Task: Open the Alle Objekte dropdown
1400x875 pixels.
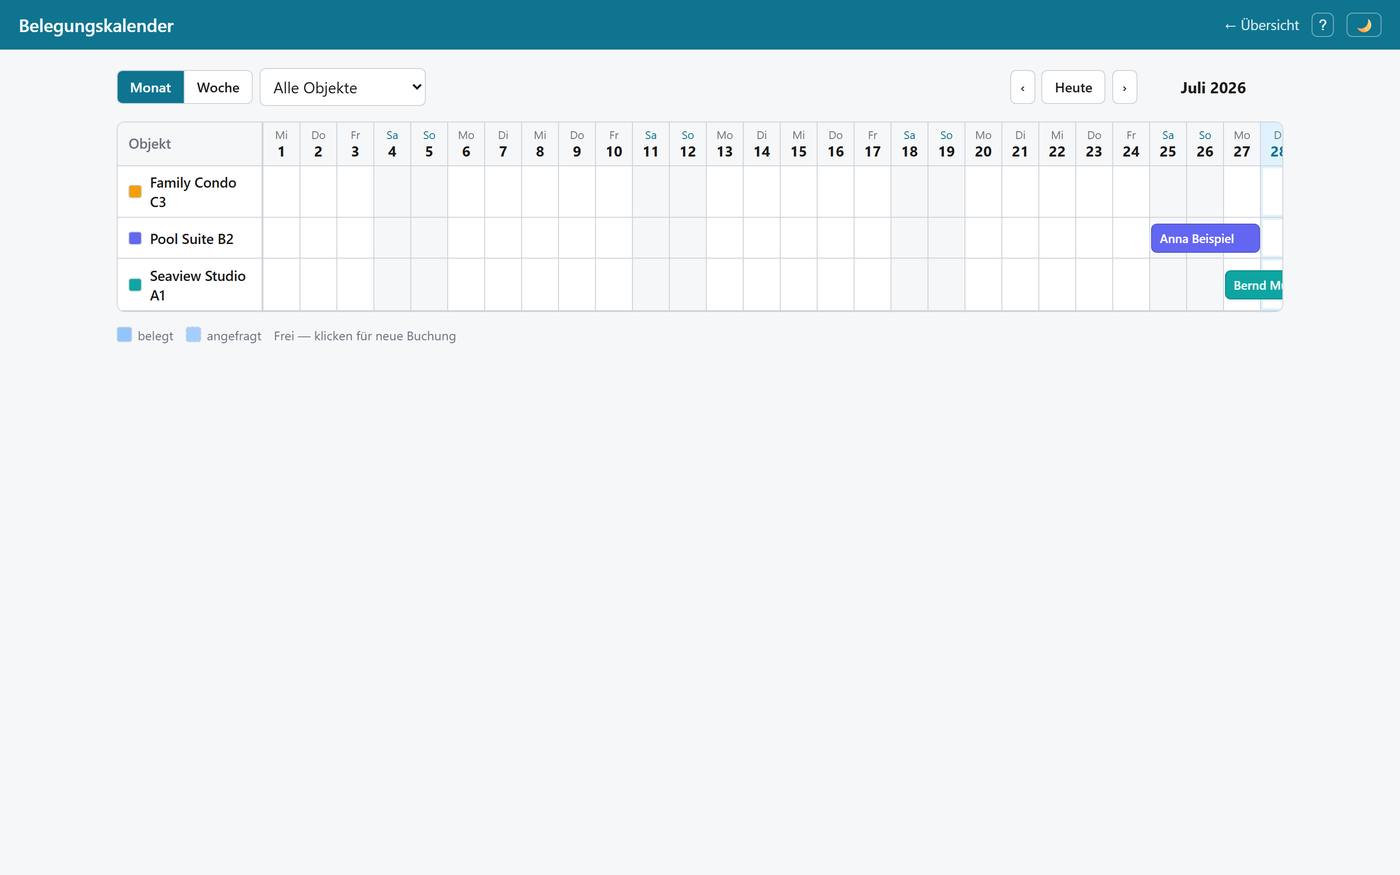Action: tap(343, 87)
